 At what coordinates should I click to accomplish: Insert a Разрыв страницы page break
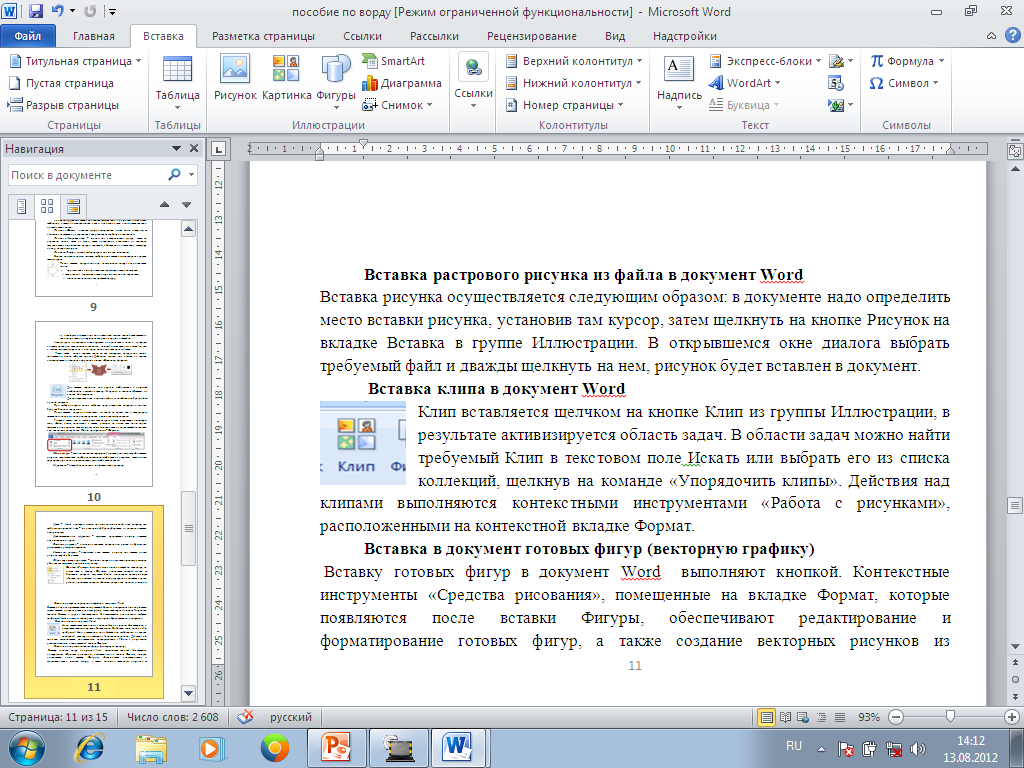pyautogui.click(x=63, y=105)
